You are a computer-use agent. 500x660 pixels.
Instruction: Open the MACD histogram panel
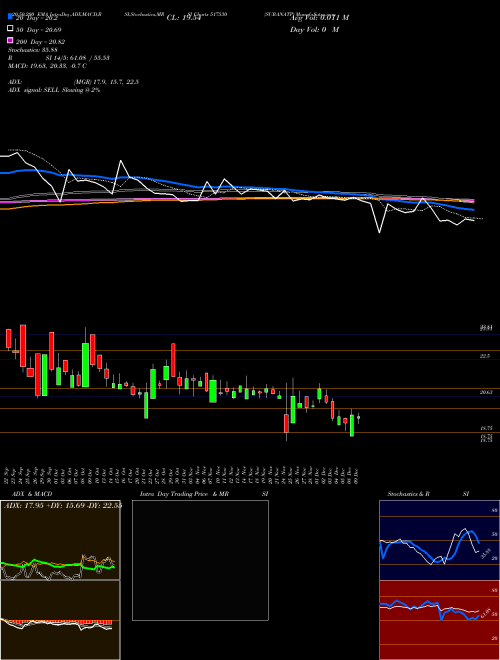pyautogui.click(x=60, y=620)
